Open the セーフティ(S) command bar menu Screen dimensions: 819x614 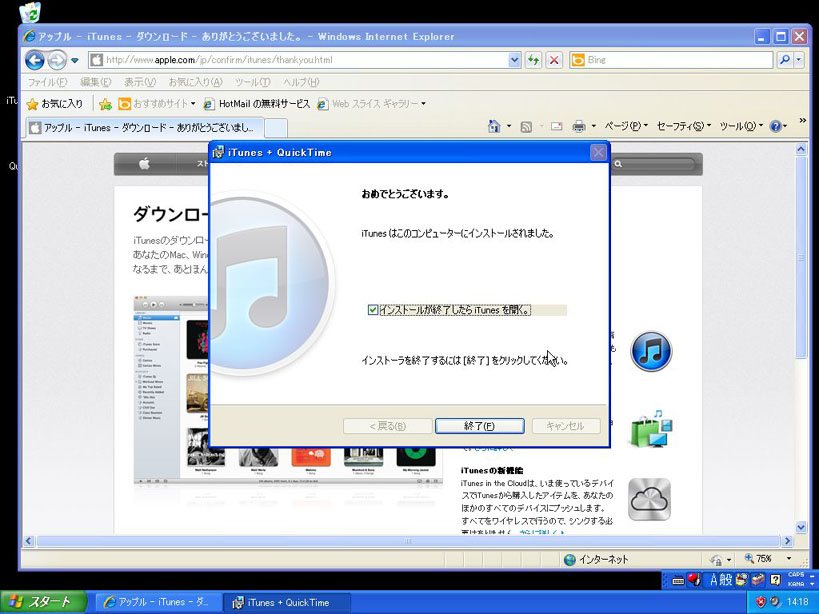coord(683,126)
